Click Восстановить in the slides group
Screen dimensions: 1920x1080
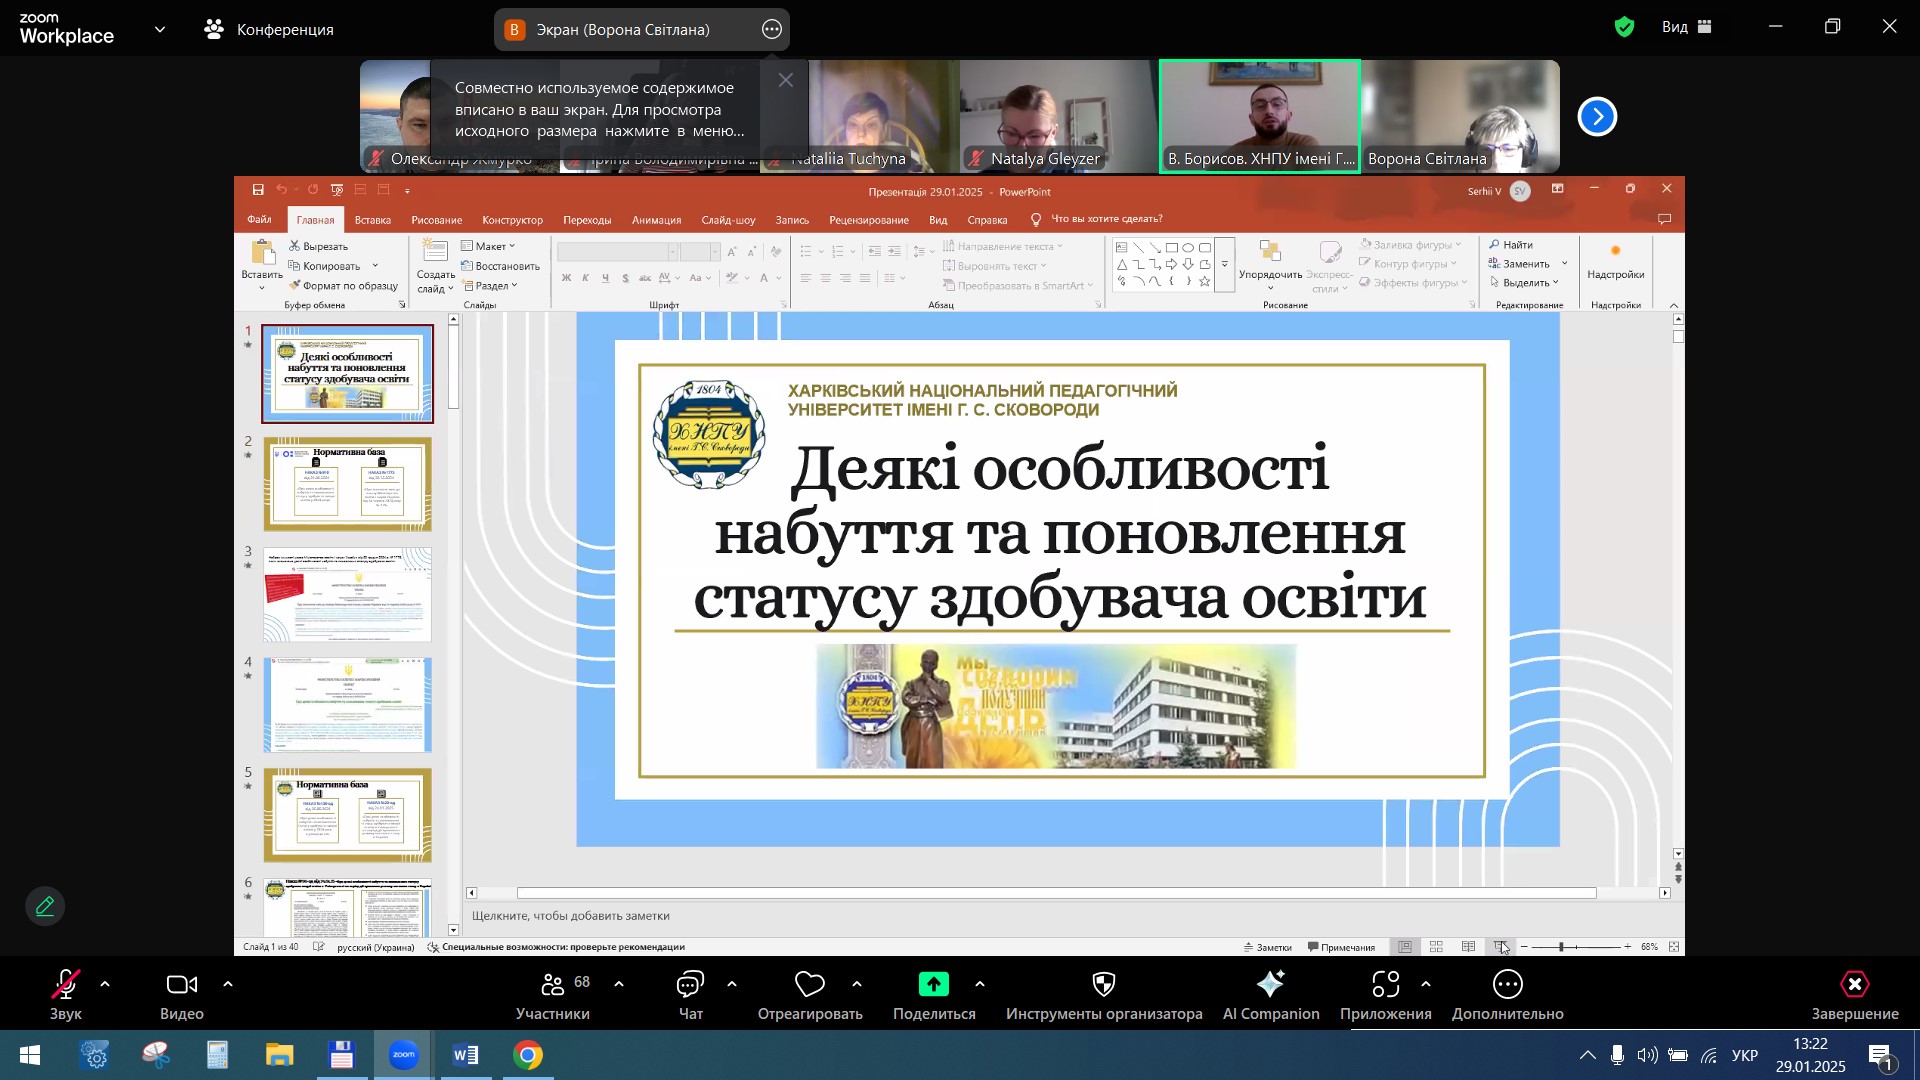click(x=500, y=266)
